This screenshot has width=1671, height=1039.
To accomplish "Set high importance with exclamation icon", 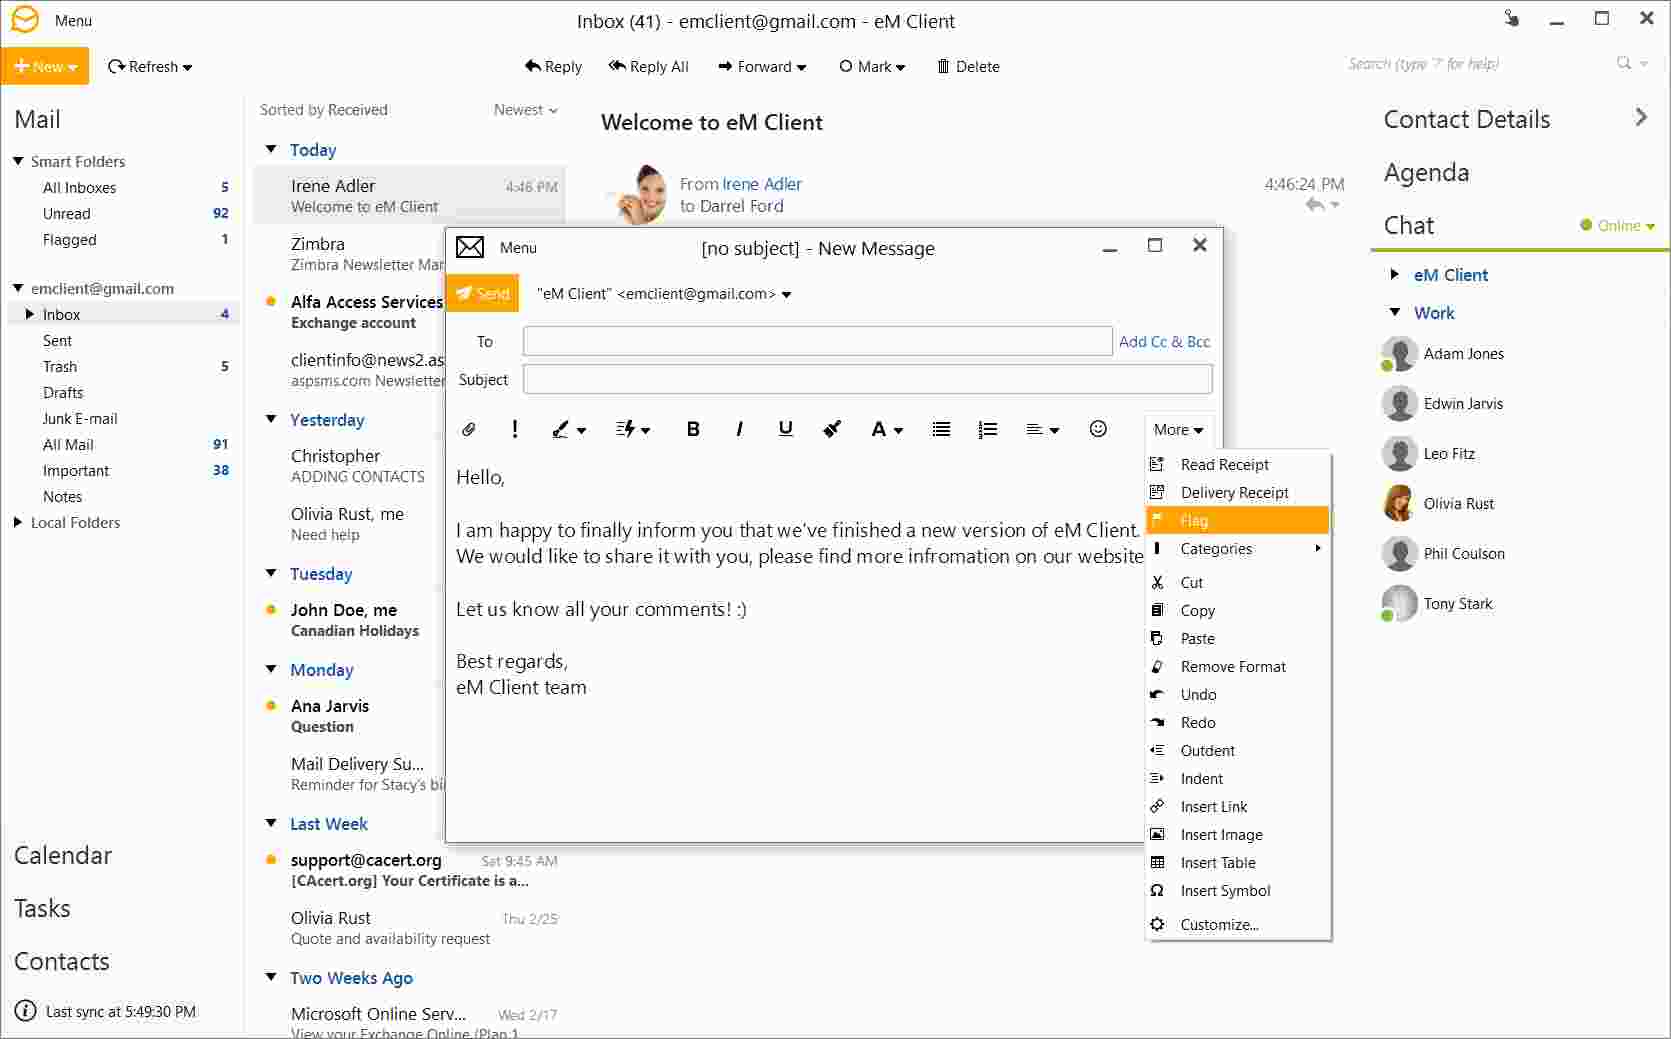I will 514,429.
